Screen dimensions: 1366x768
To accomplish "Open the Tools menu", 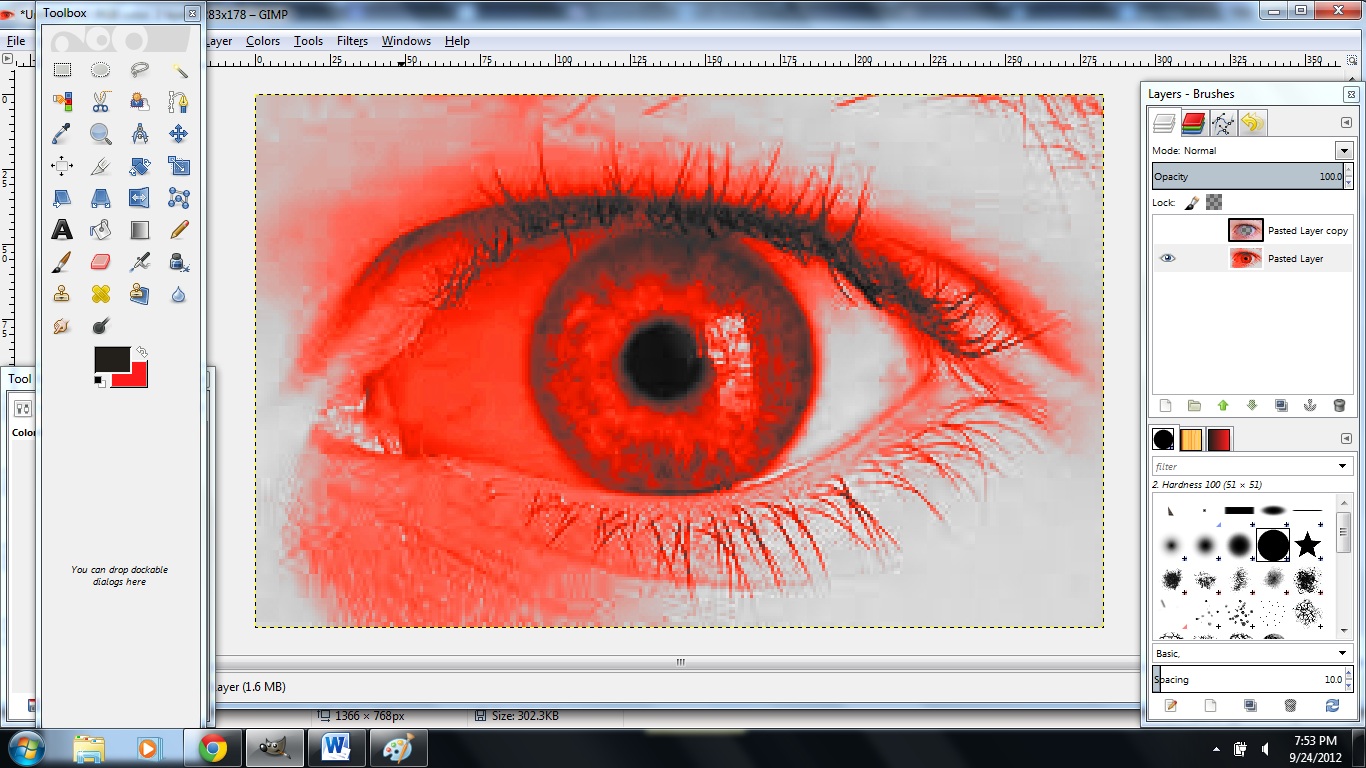I will [308, 41].
